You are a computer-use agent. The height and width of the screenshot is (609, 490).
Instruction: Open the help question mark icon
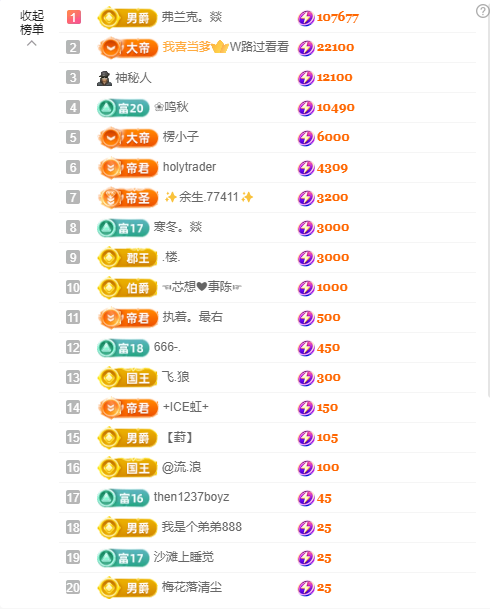[x=483, y=11]
